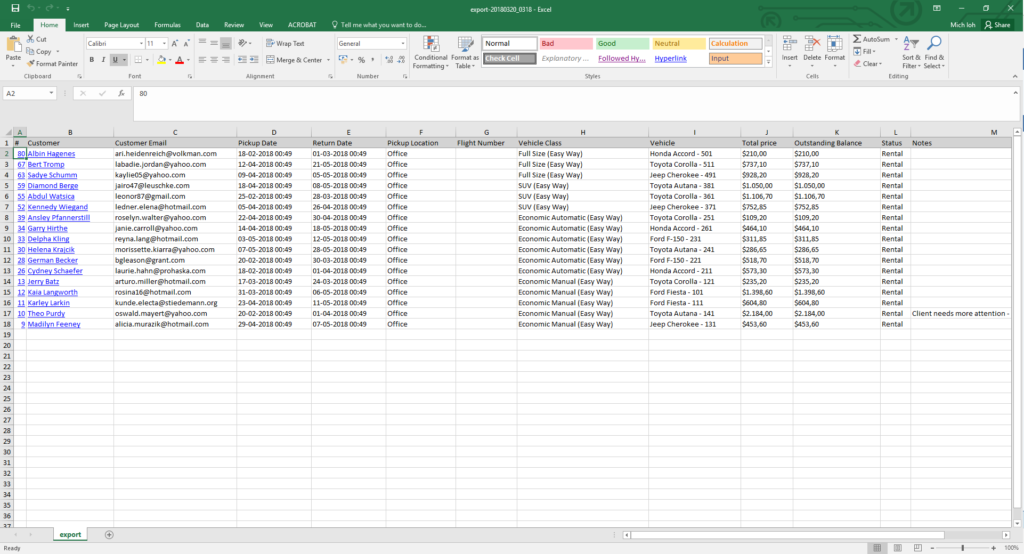This screenshot has height=554, width=1024.
Task: Select the Format Painter tool
Action: 52,63
